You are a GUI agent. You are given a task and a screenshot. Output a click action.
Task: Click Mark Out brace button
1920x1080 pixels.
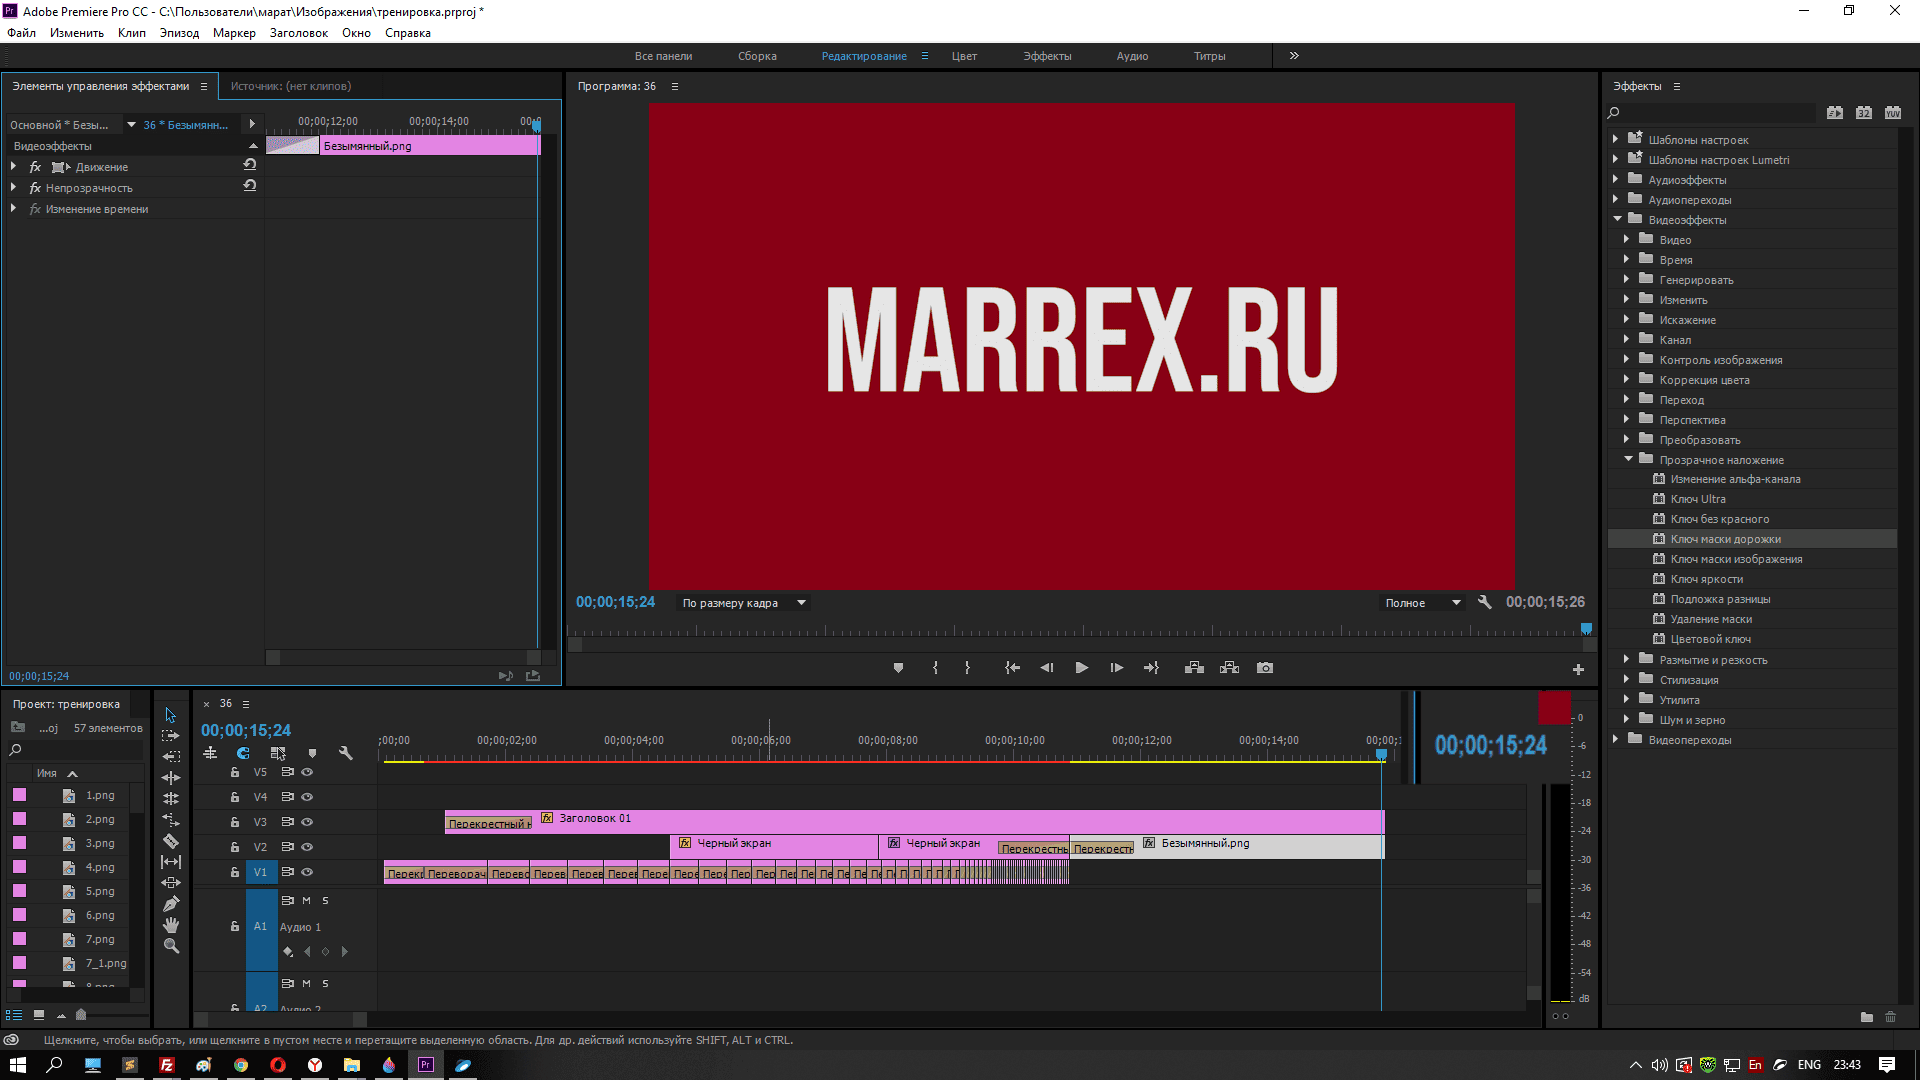967,668
